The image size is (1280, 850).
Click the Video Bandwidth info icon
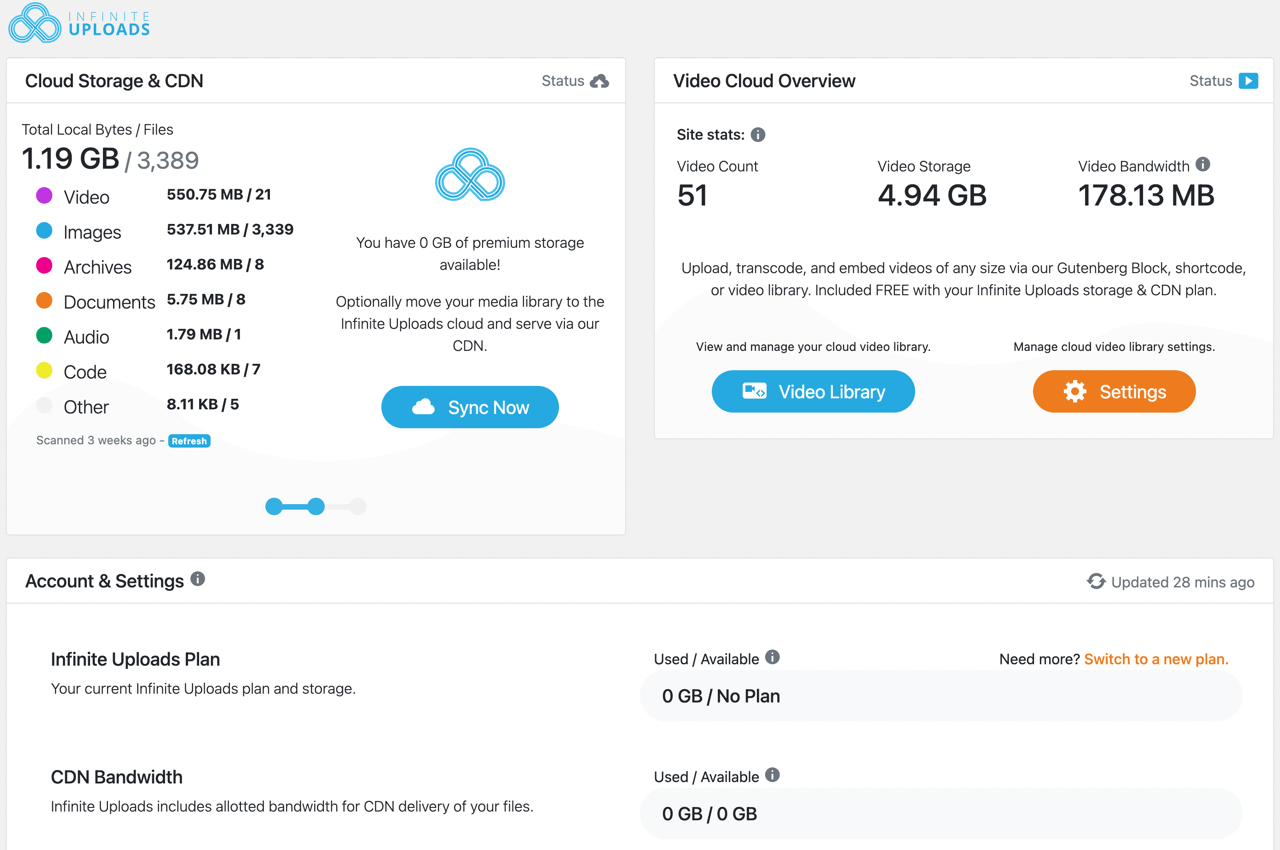pos(1203,164)
